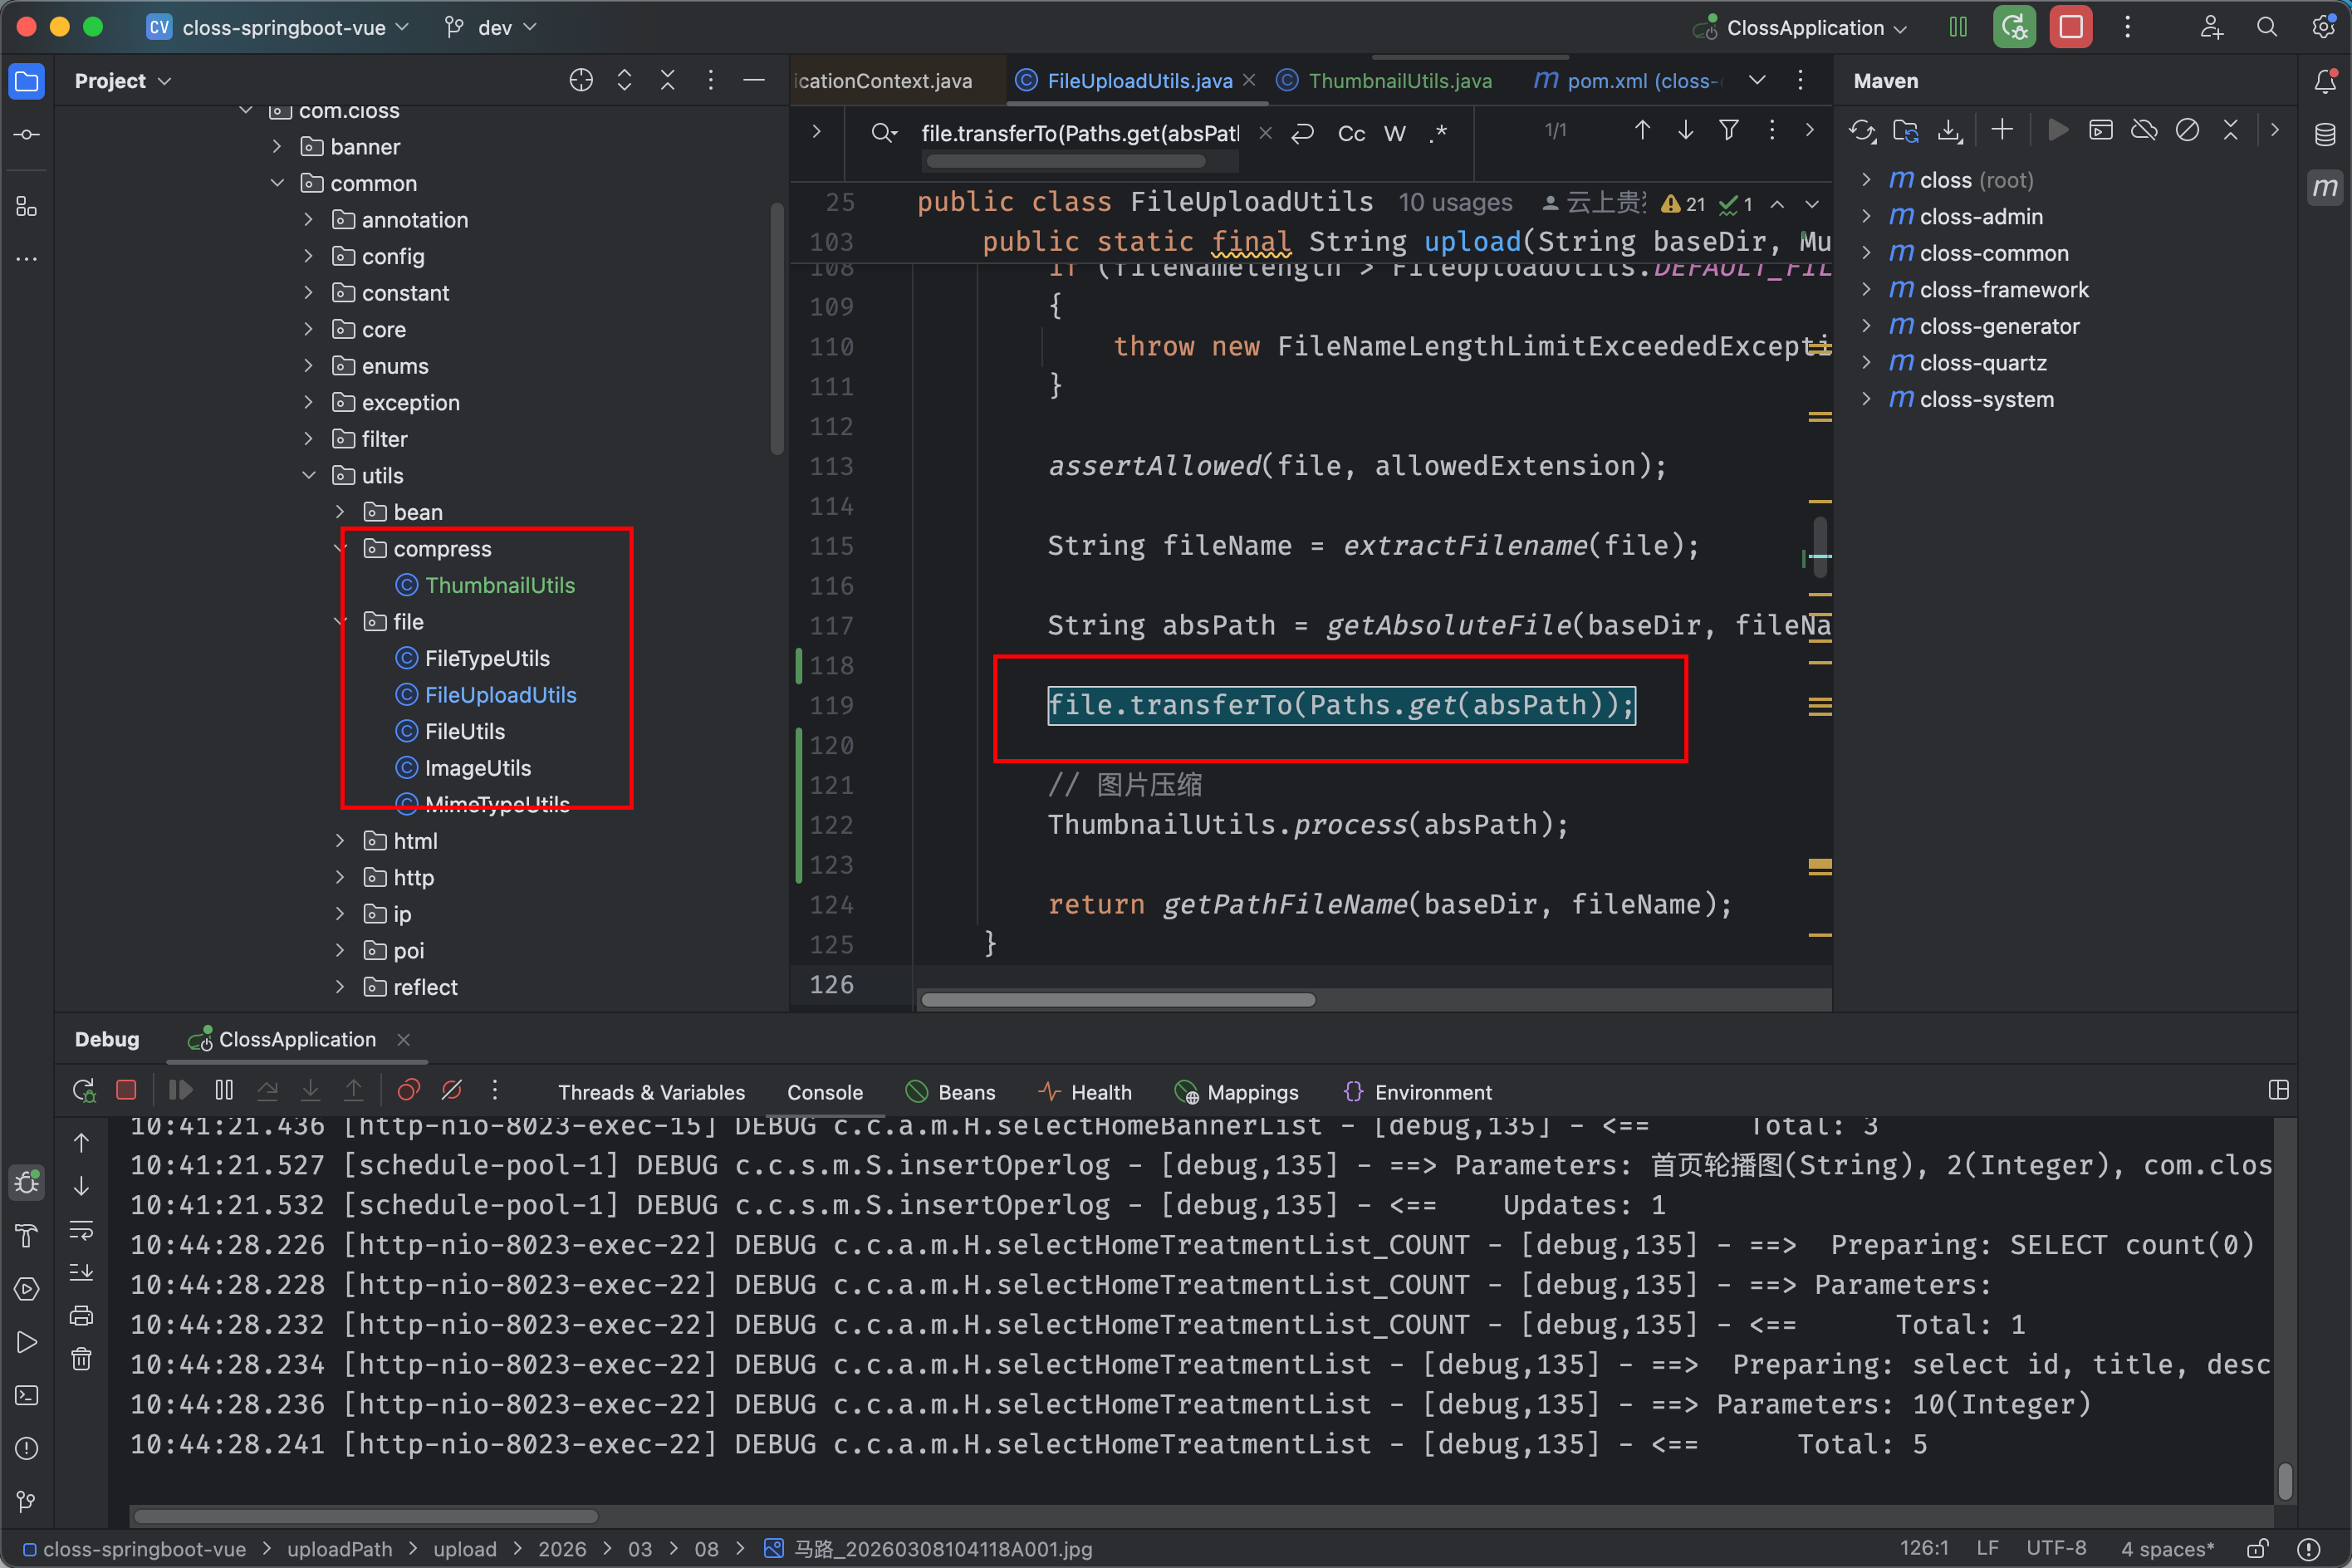
Task: Click uploadPath breadcrumb in status bar
Action: coord(339,1548)
